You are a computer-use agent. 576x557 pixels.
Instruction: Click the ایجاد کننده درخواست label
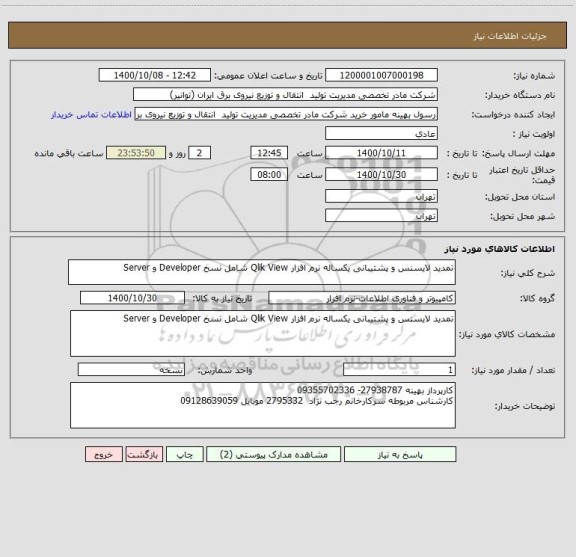513,115
